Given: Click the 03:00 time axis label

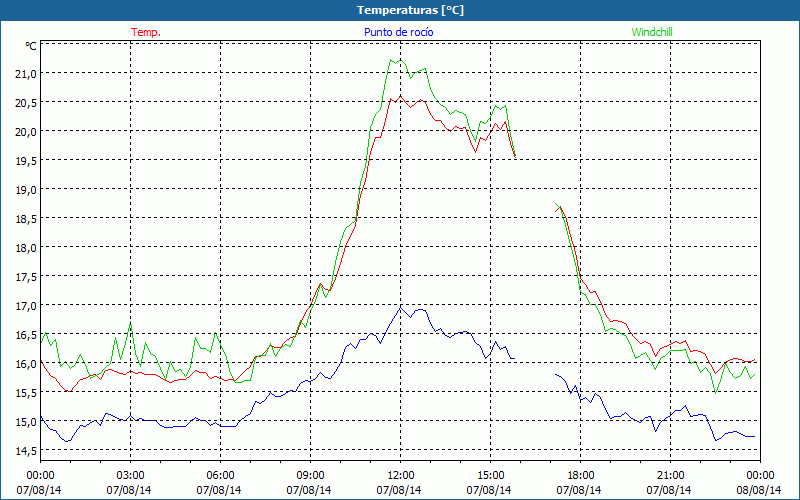Looking at the screenshot, I should (x=131, y=475).
